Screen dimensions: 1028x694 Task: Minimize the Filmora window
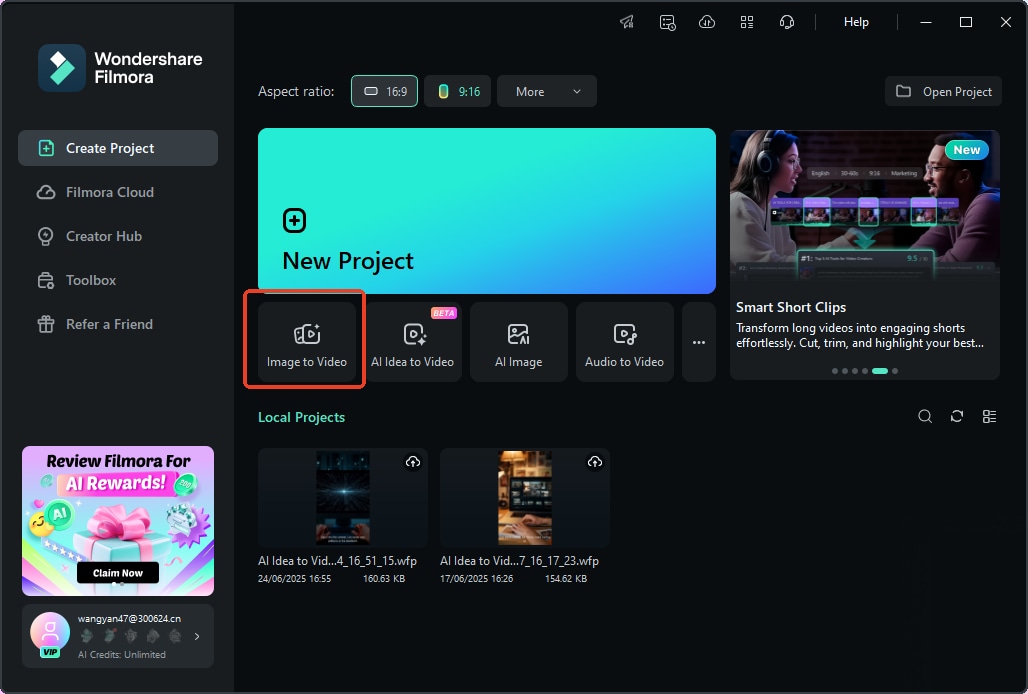coord(926,22)
